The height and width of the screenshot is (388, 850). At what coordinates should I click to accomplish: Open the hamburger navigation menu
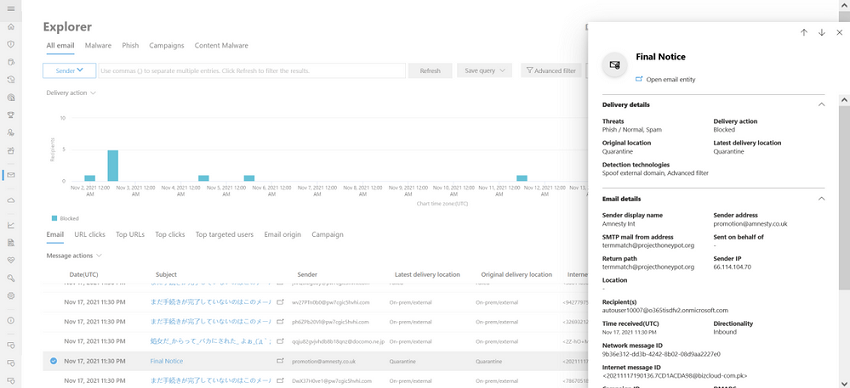coord(11,9)
